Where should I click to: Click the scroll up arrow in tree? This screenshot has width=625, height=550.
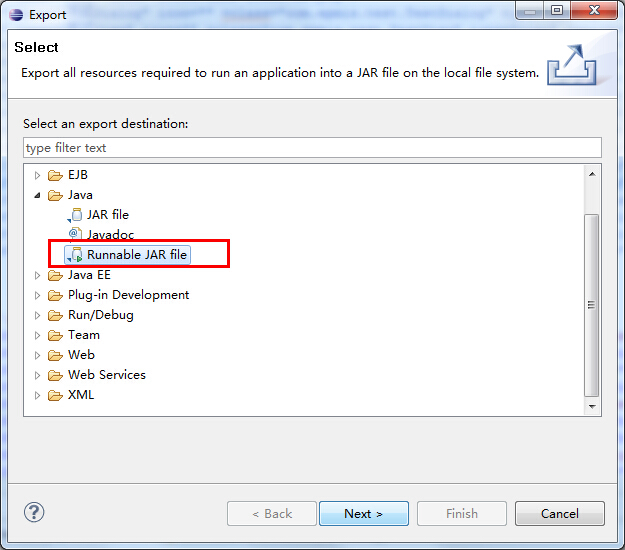tap(592, 174)
